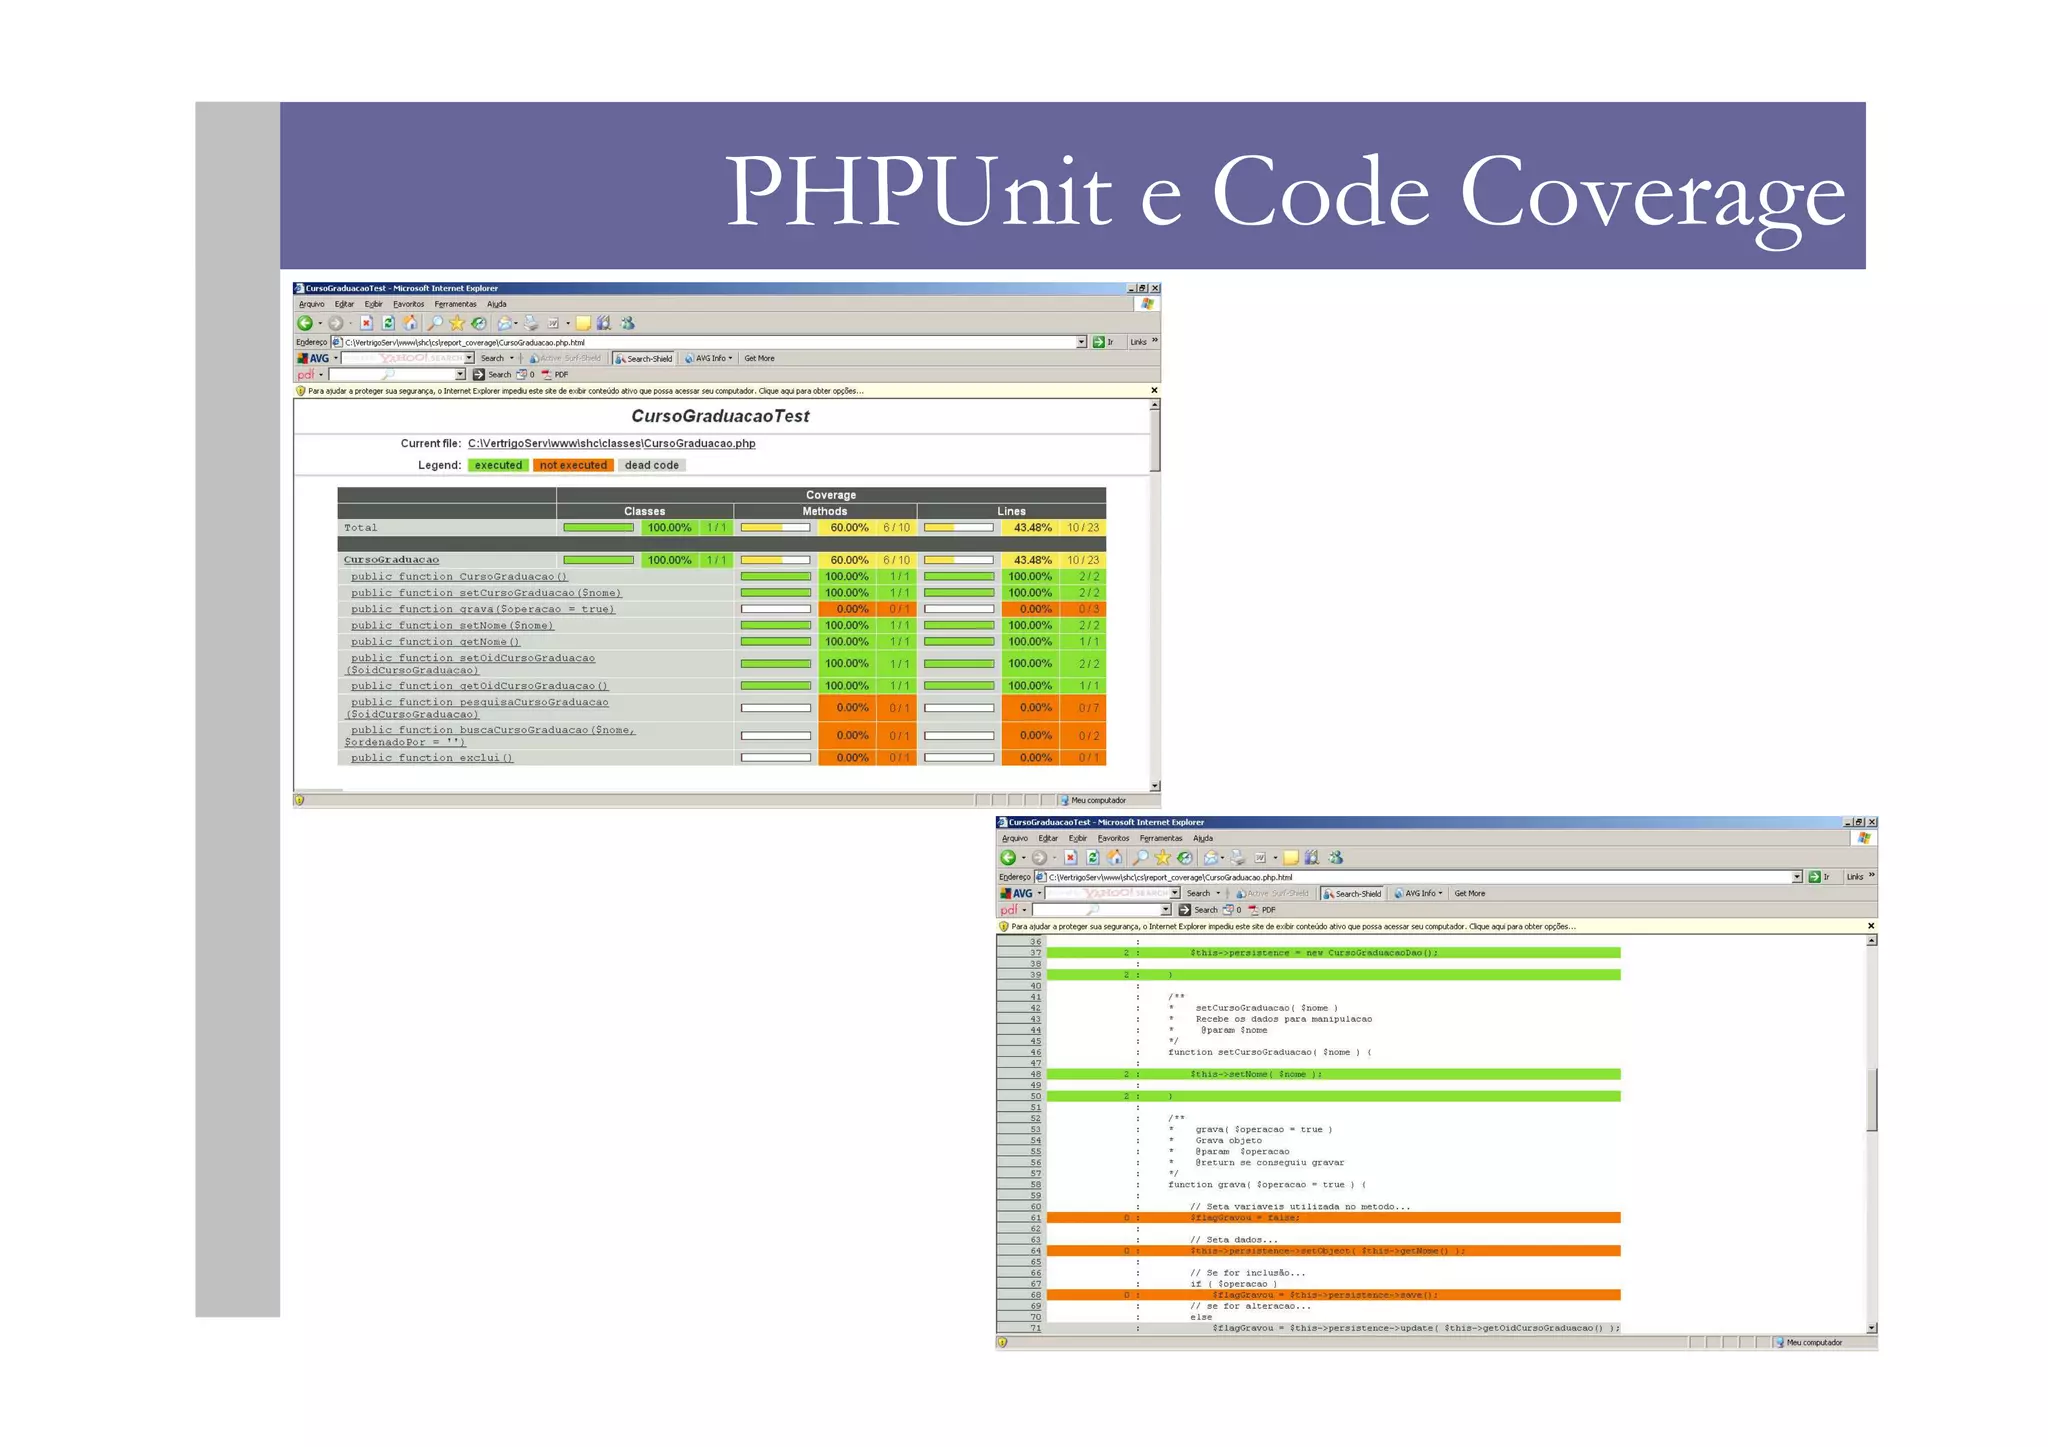This screenshot has height=1447, width=2048.
Task: Click Get More in upper AVG toolbar
Action: pos(759,358)
